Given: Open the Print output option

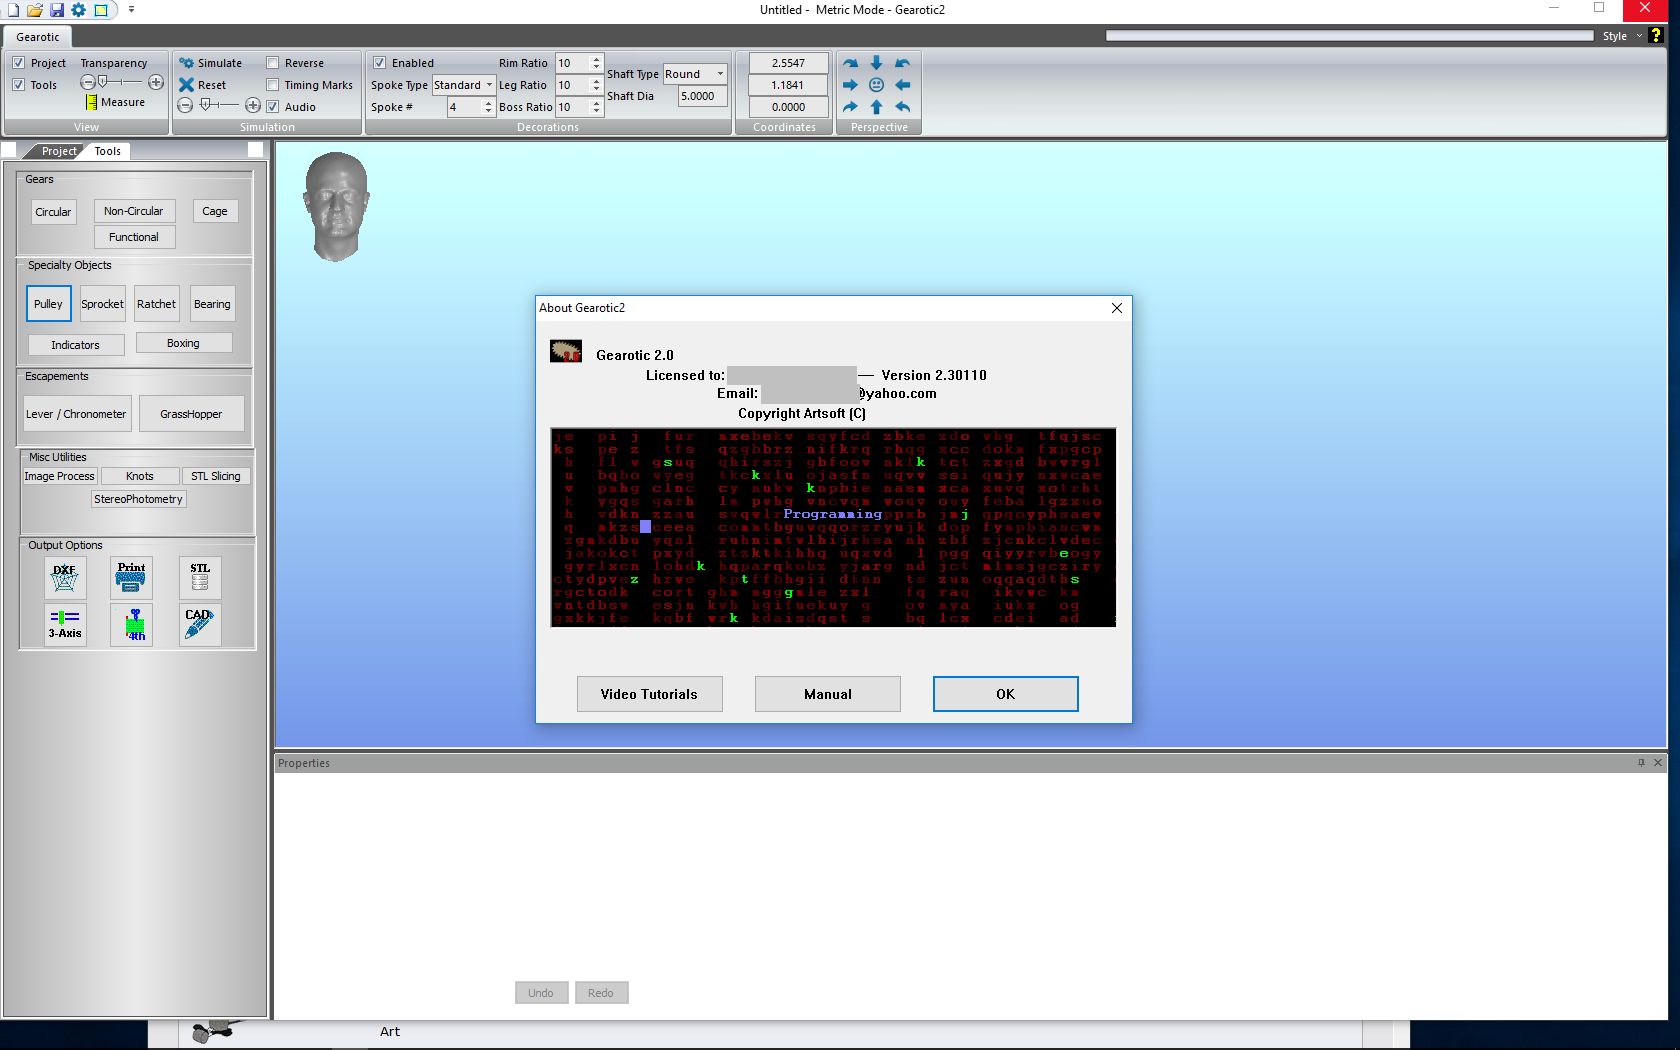Looking at the screenshot, I should pyautogui.click(x=131, y=577).
